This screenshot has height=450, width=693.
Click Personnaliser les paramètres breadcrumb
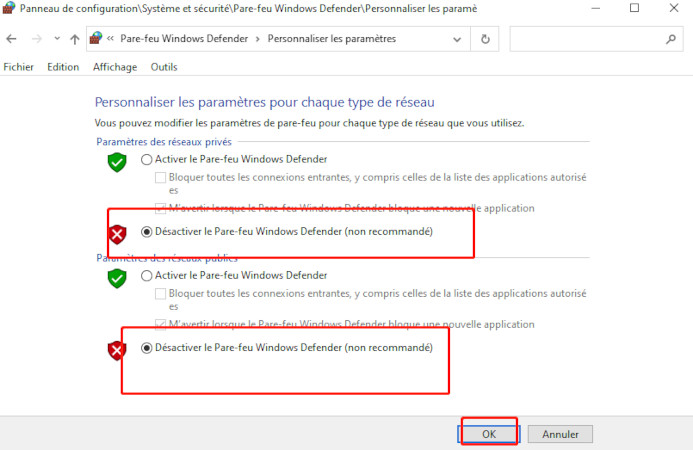point(331,39)
